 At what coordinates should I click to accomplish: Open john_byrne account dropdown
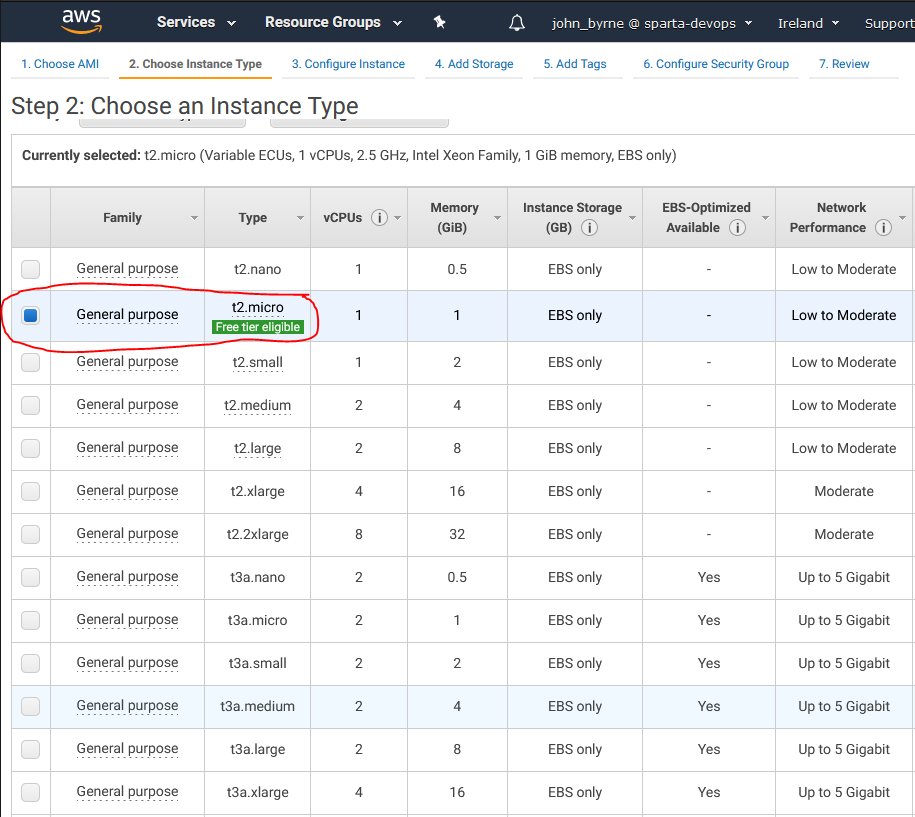point(652,23)
